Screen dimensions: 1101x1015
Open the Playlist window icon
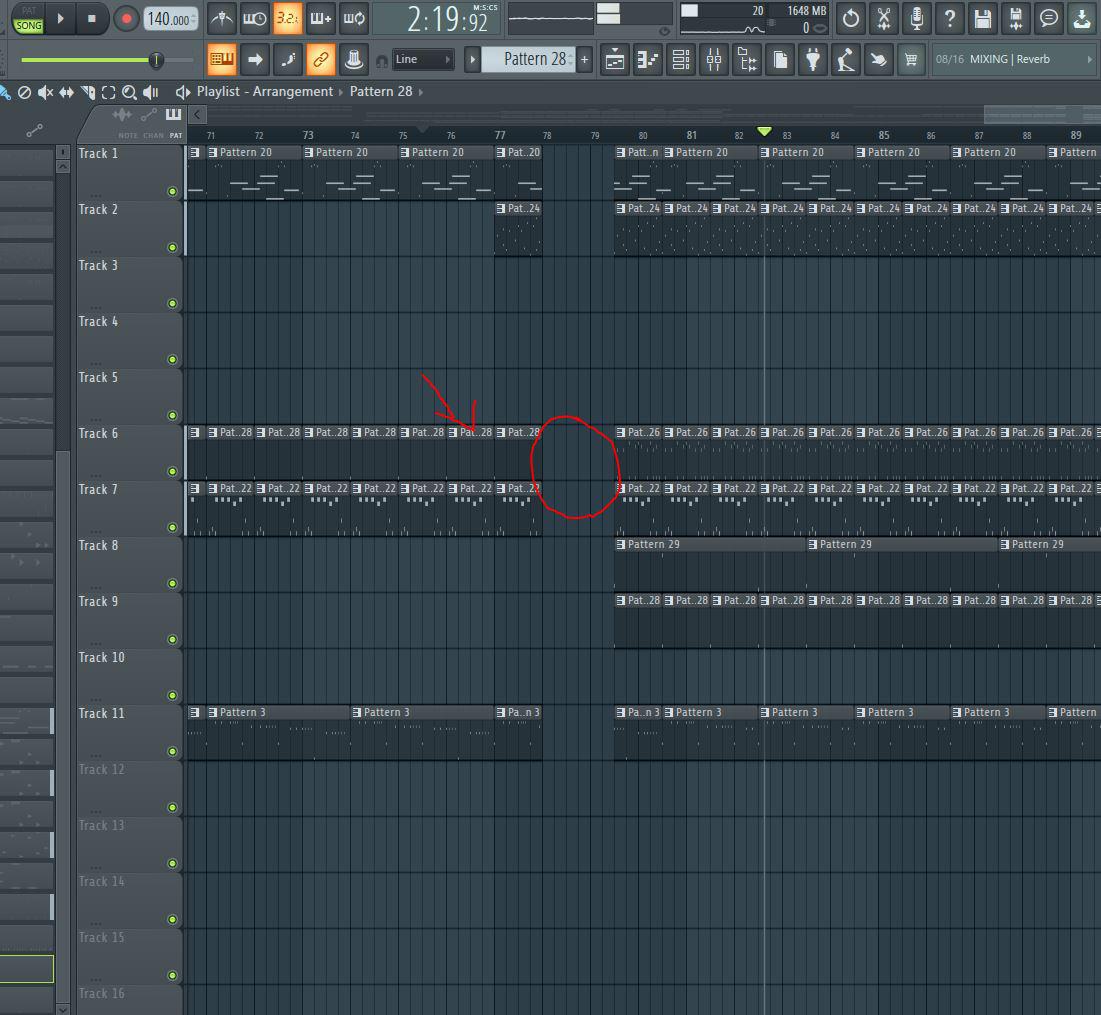coord(613,59)
